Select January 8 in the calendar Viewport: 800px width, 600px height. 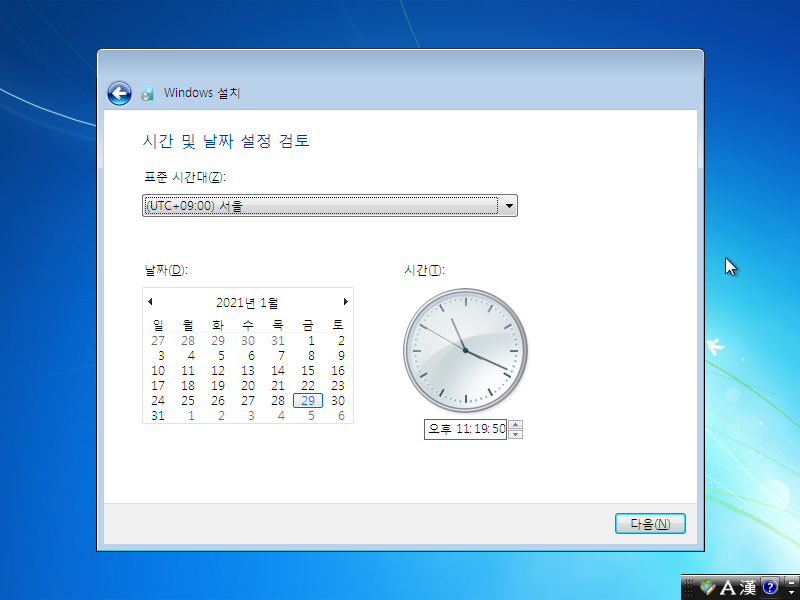311,356
